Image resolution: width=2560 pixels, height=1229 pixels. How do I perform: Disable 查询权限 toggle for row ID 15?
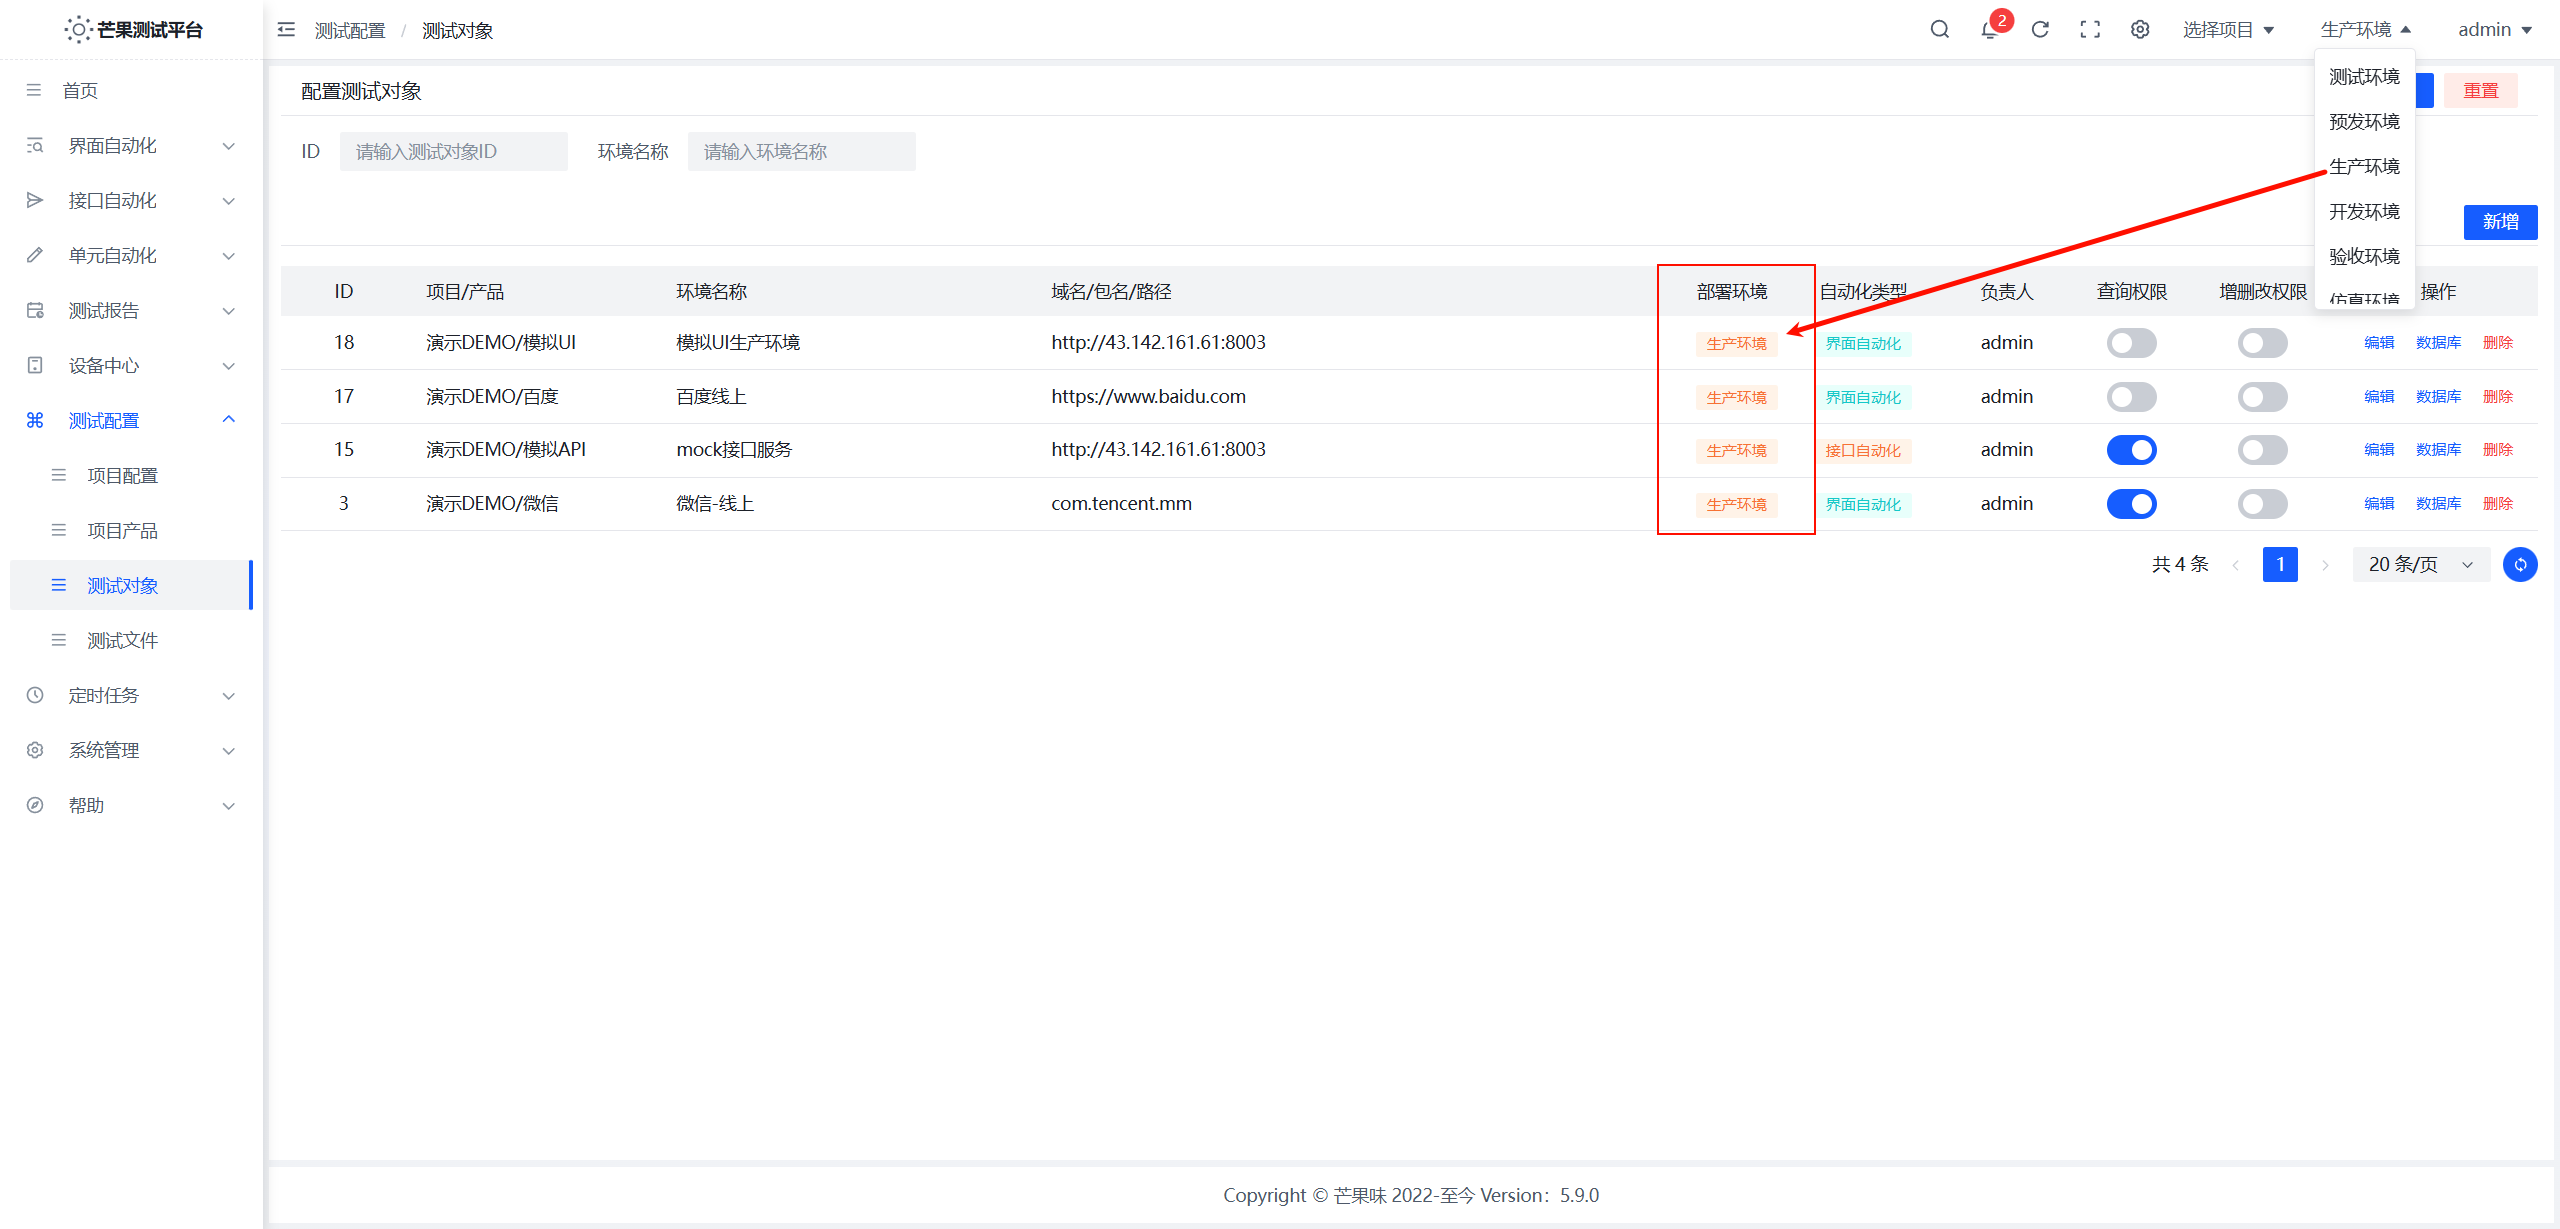point(2131,450)
